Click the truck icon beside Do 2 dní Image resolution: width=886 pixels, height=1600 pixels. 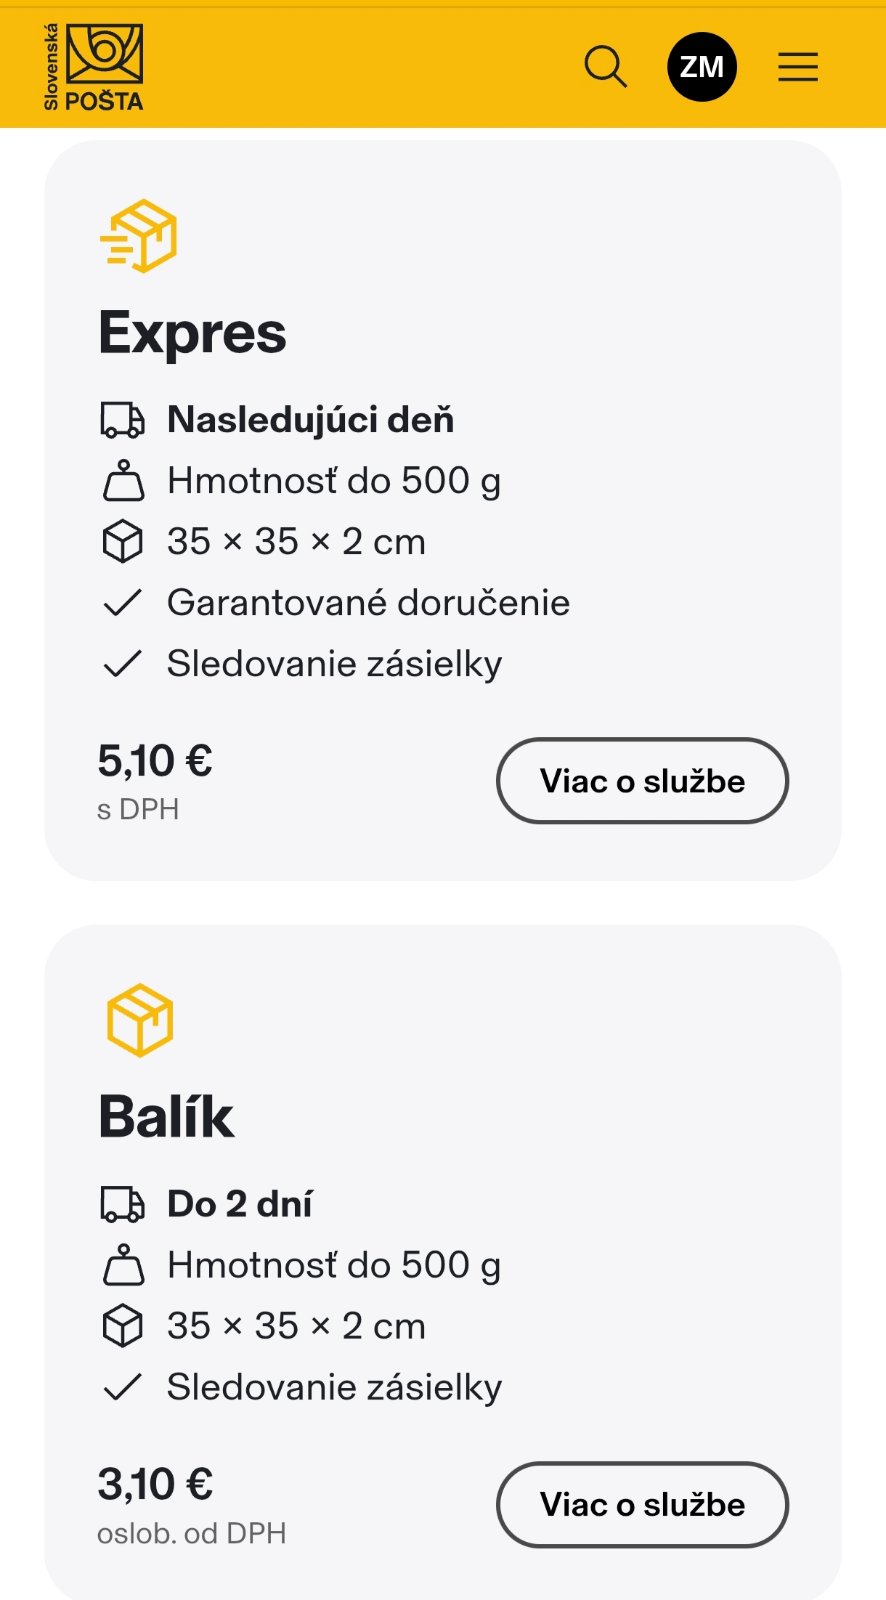click(x=123, y=1204)
